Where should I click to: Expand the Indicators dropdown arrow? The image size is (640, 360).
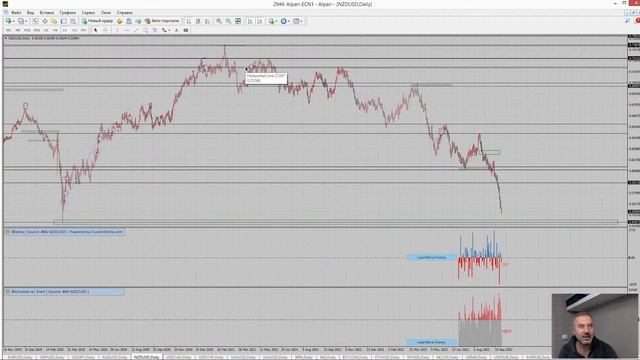tap(277, 21)
